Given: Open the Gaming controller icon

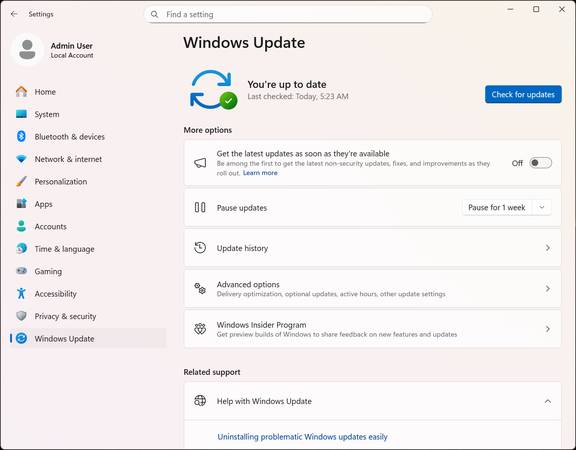Looking at the screenshot, I should pyautogui.click(x=21, y=271).
